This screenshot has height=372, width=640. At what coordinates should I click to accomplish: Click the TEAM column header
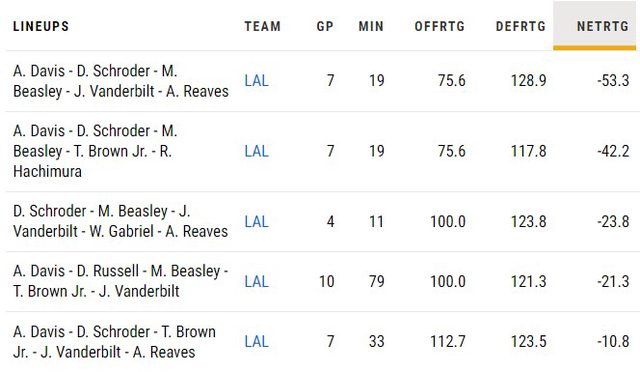click(x=262, y=27)
